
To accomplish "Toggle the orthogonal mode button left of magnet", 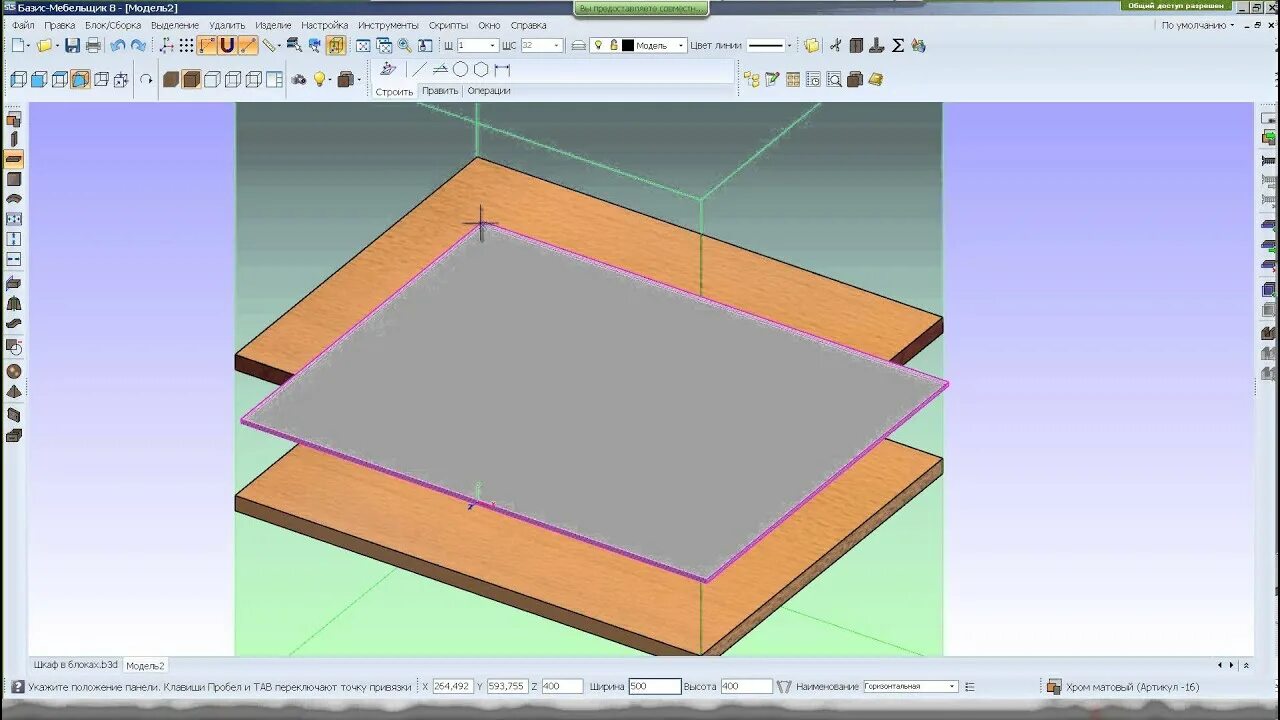I will pyautogui.click(x=207, y=45).
